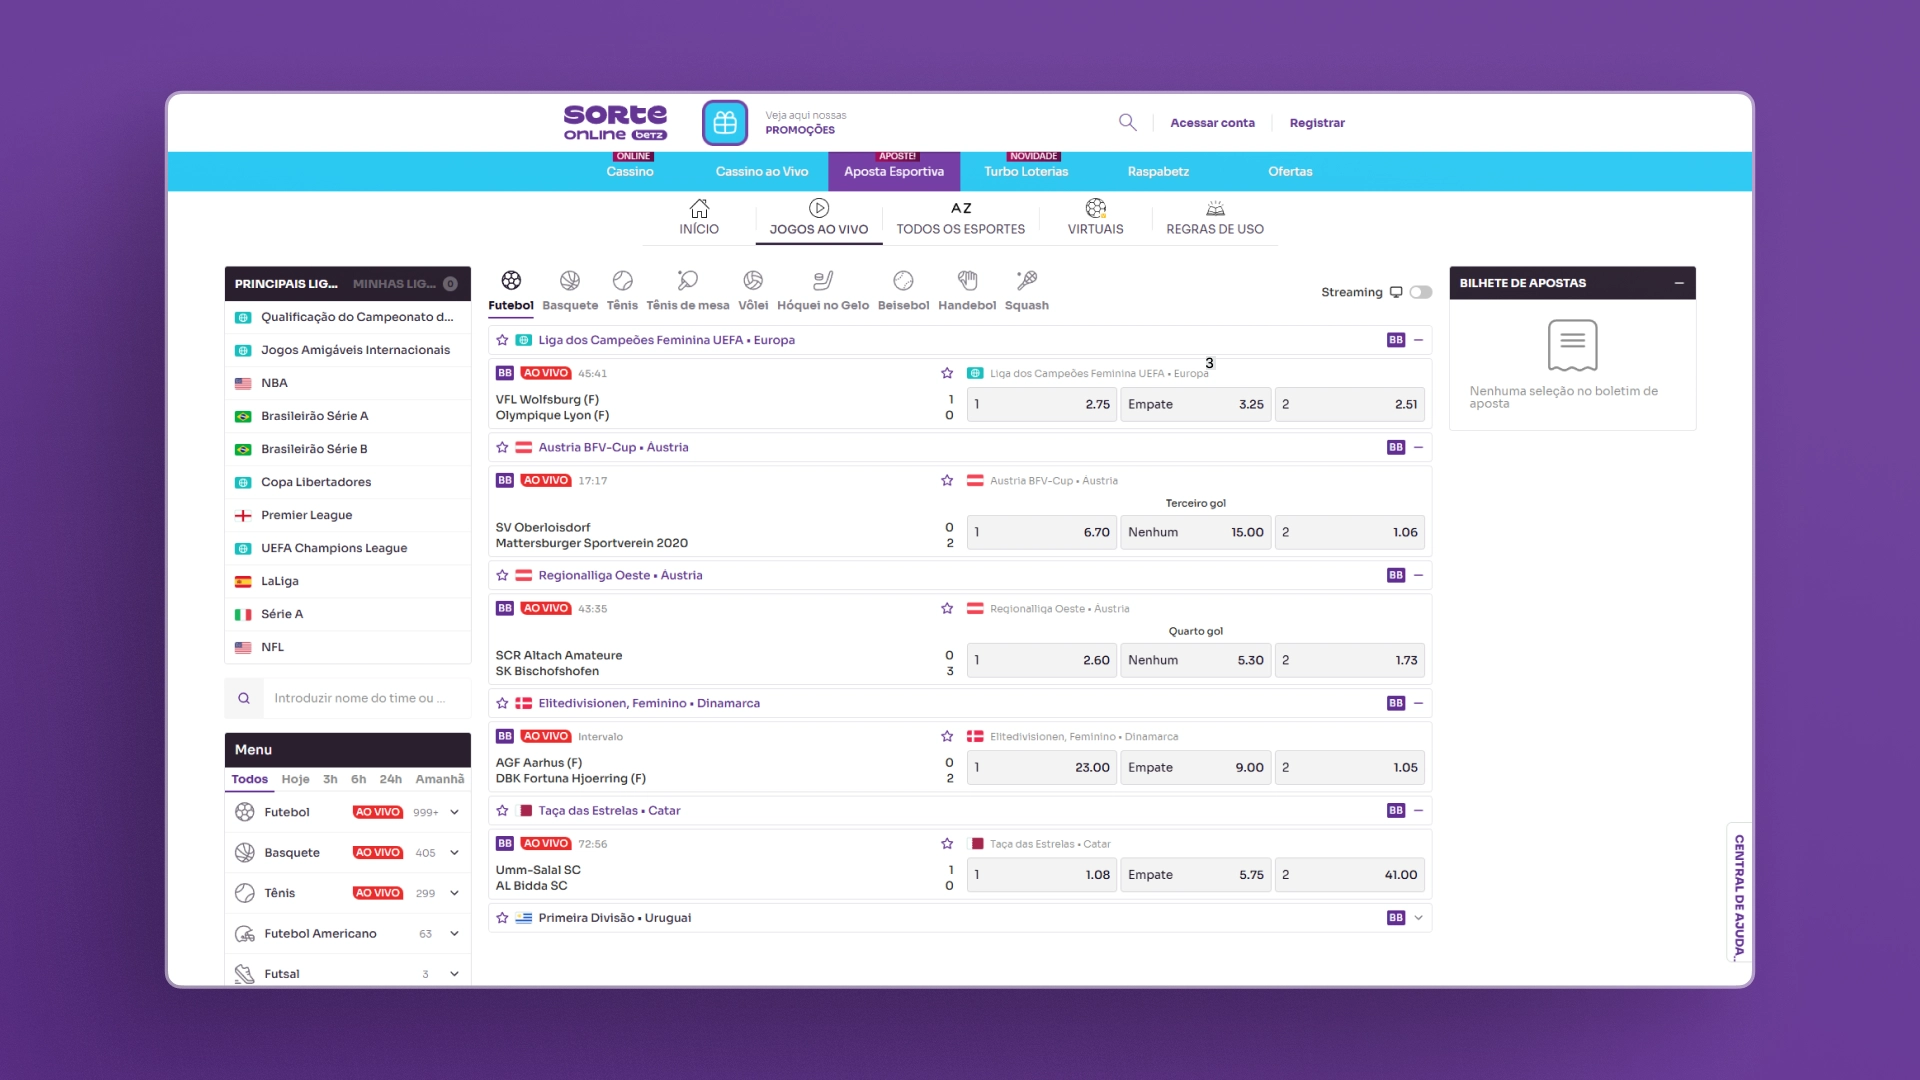1920x1080 pixels.
Task: Open the Cassino ao Vivo tab
Action: [762, 171]
